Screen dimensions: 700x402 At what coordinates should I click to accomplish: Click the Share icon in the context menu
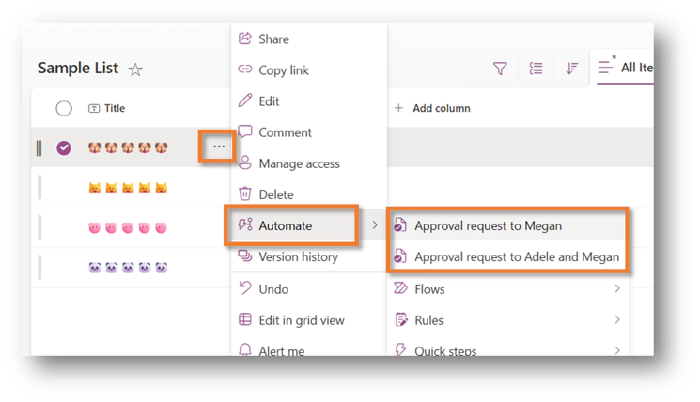coord(246,39)
